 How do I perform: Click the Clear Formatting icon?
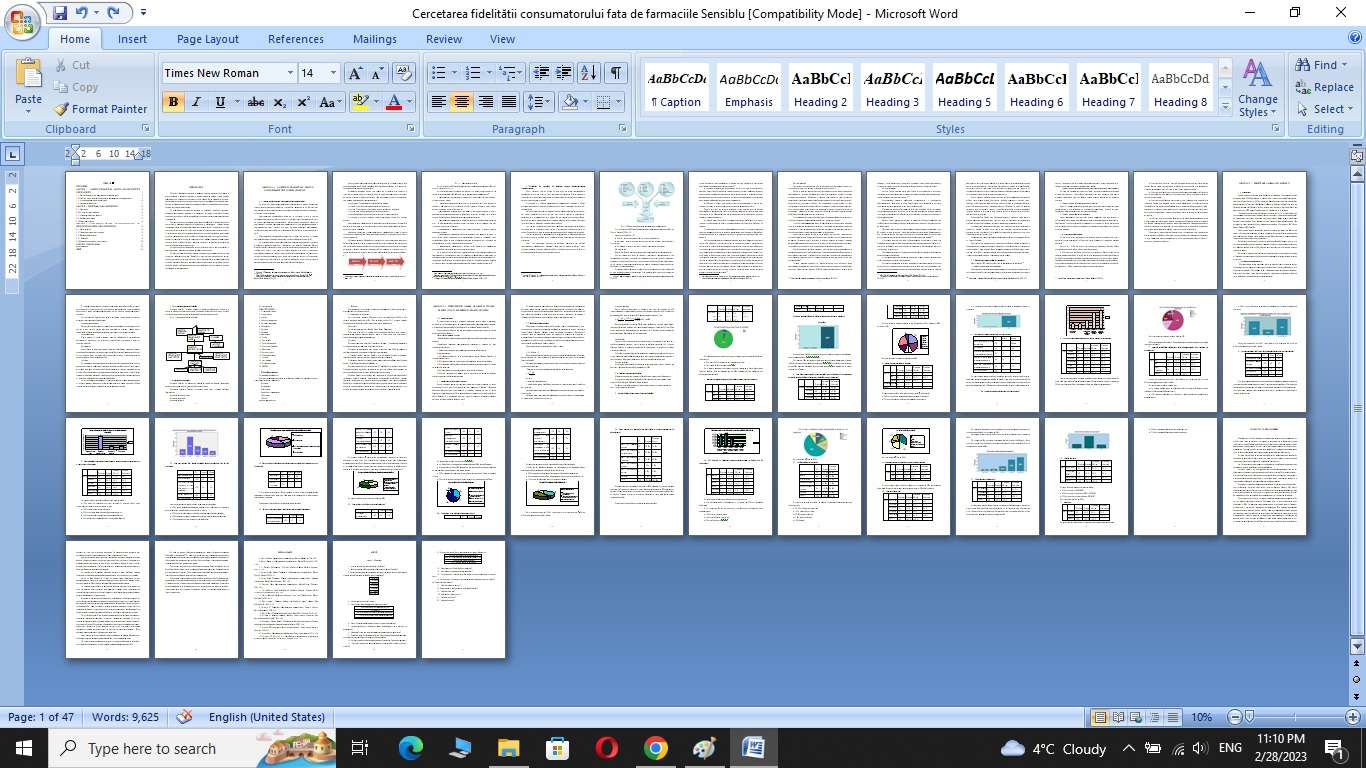pos(404,73)
